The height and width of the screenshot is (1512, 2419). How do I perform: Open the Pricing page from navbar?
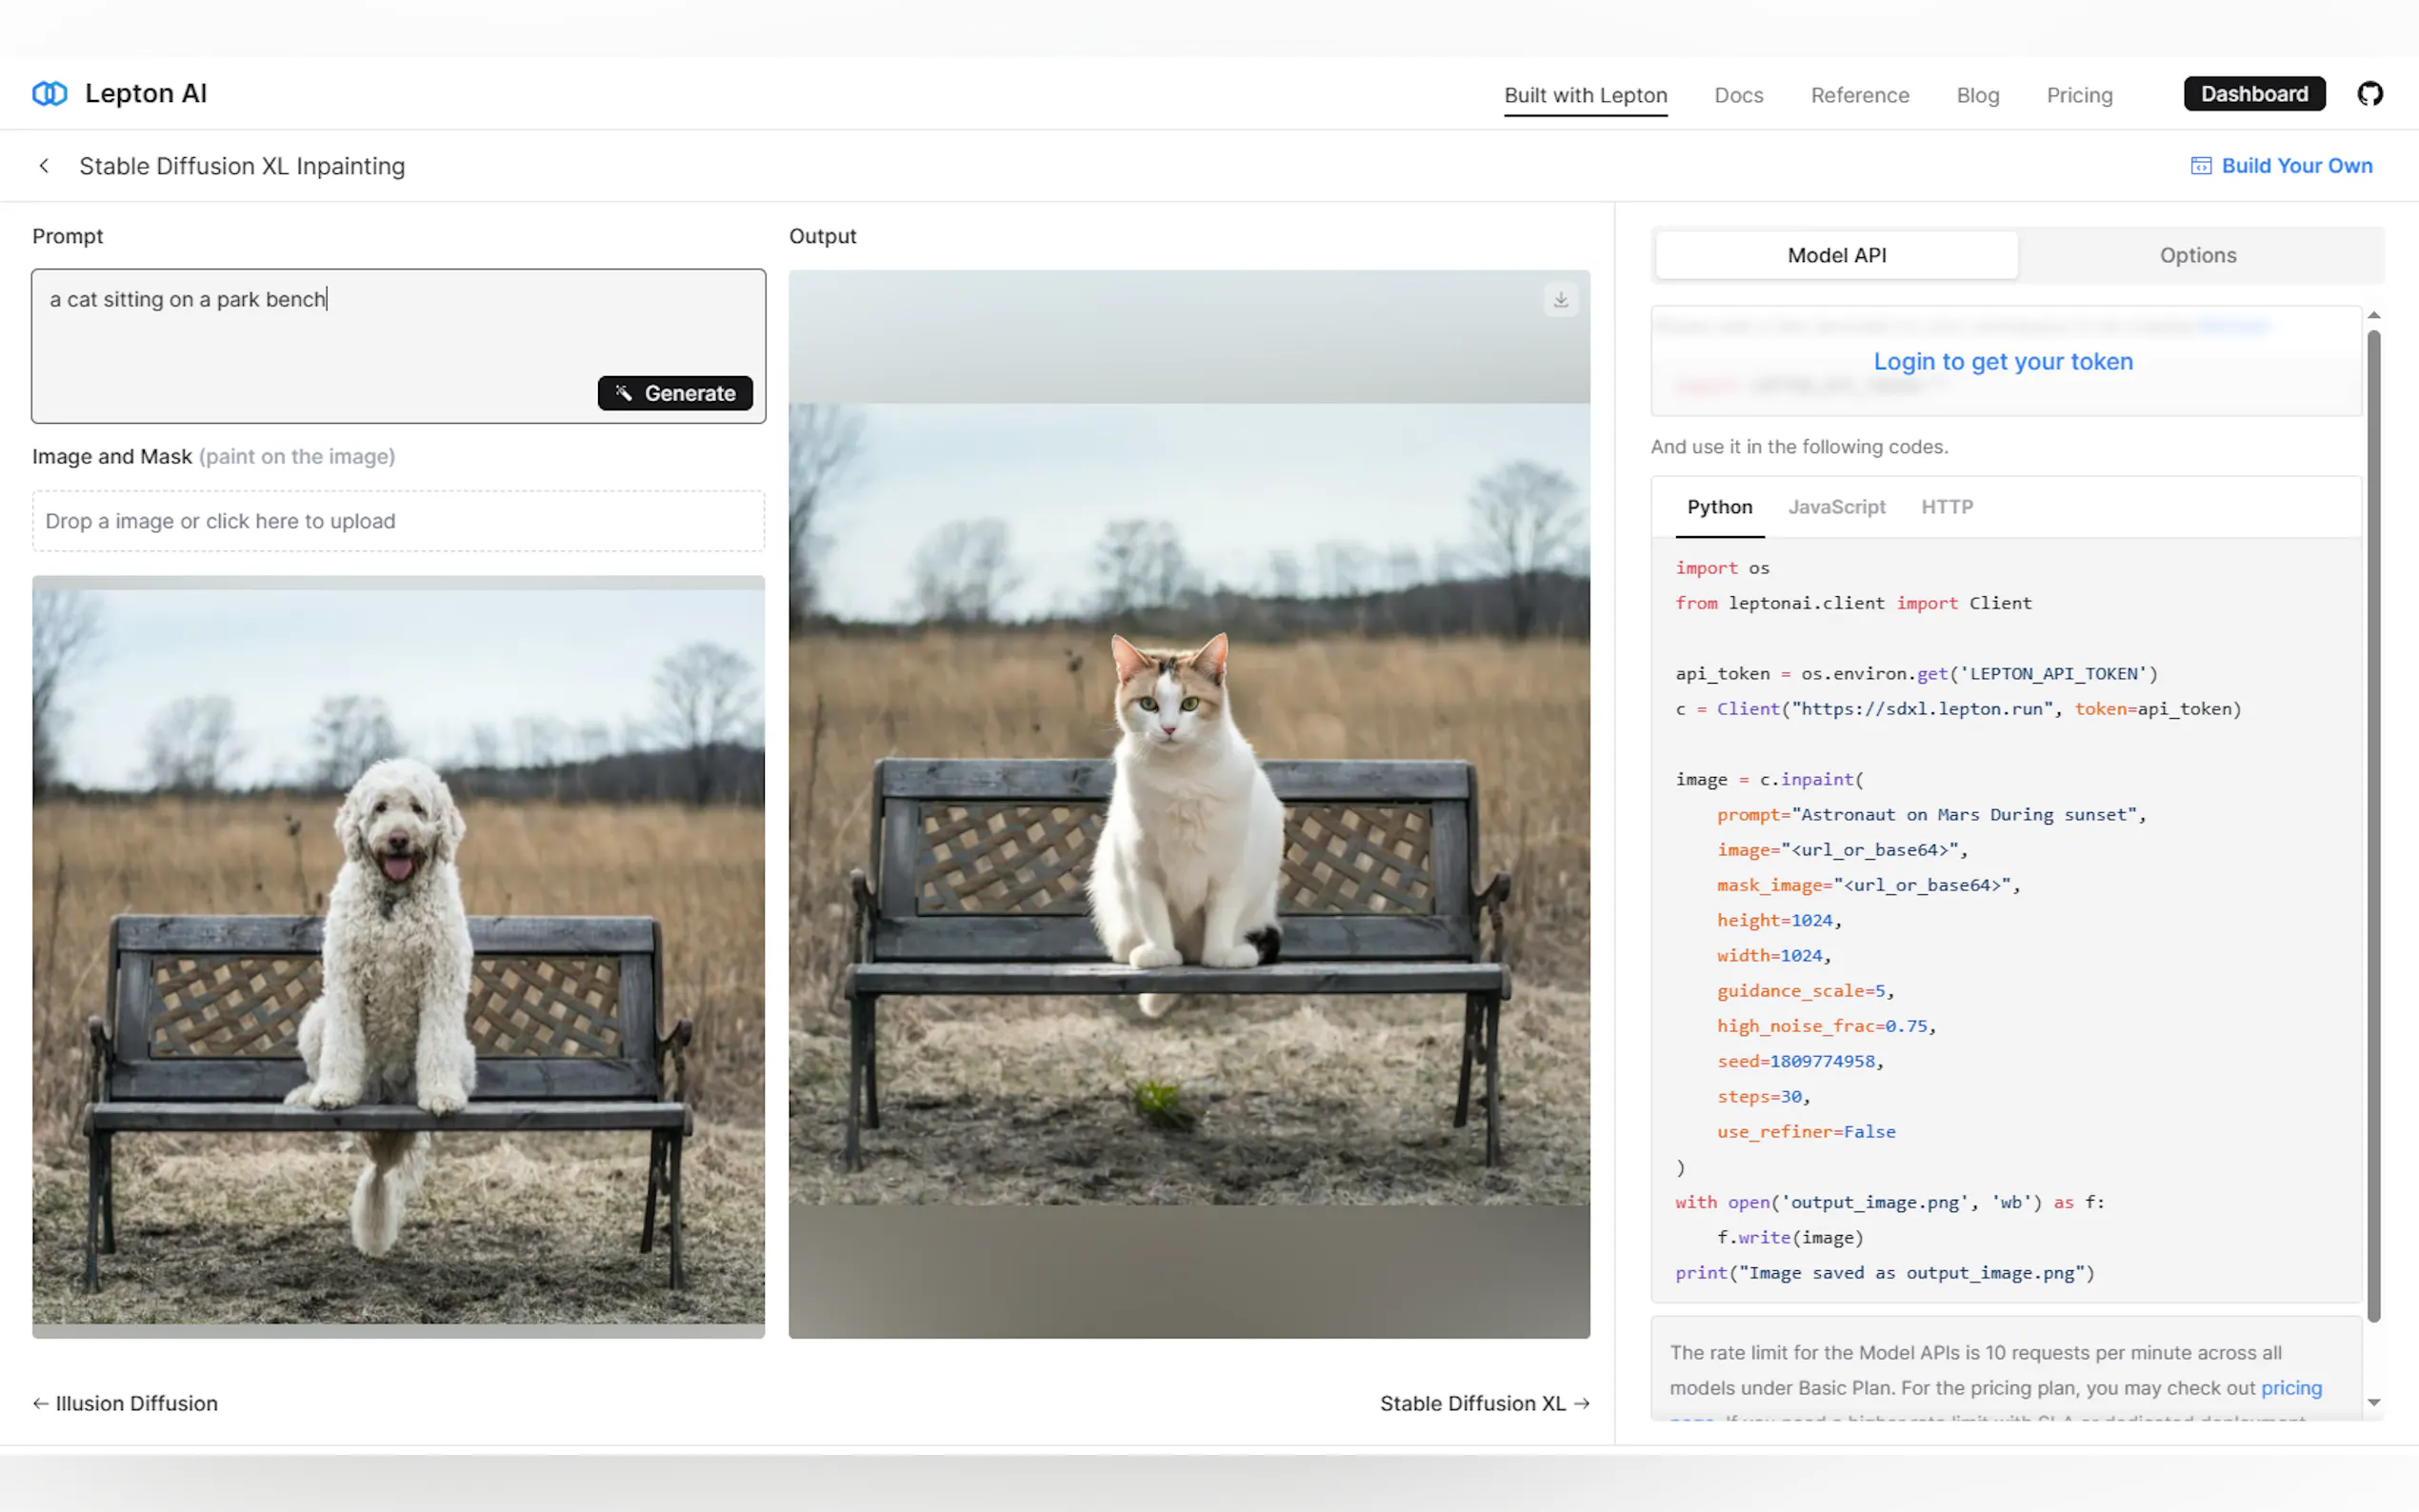pyautogui.click(x=2079, y=95)
